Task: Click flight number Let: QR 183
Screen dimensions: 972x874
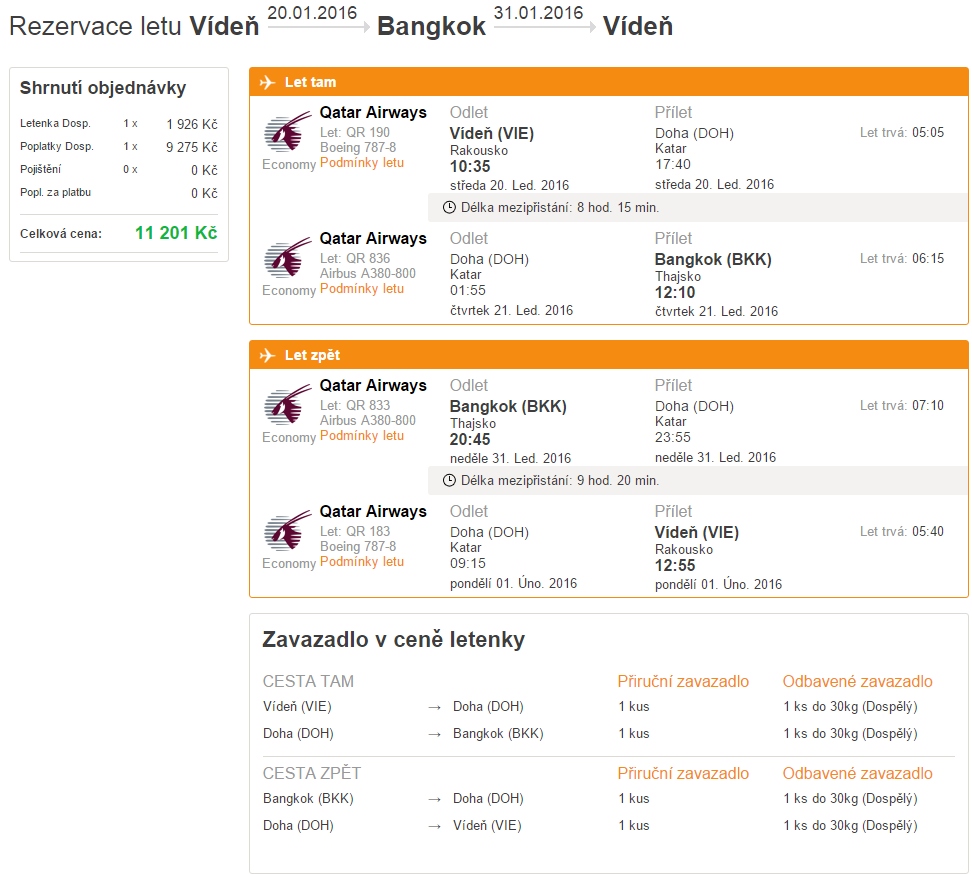Action: coord(355,531)
